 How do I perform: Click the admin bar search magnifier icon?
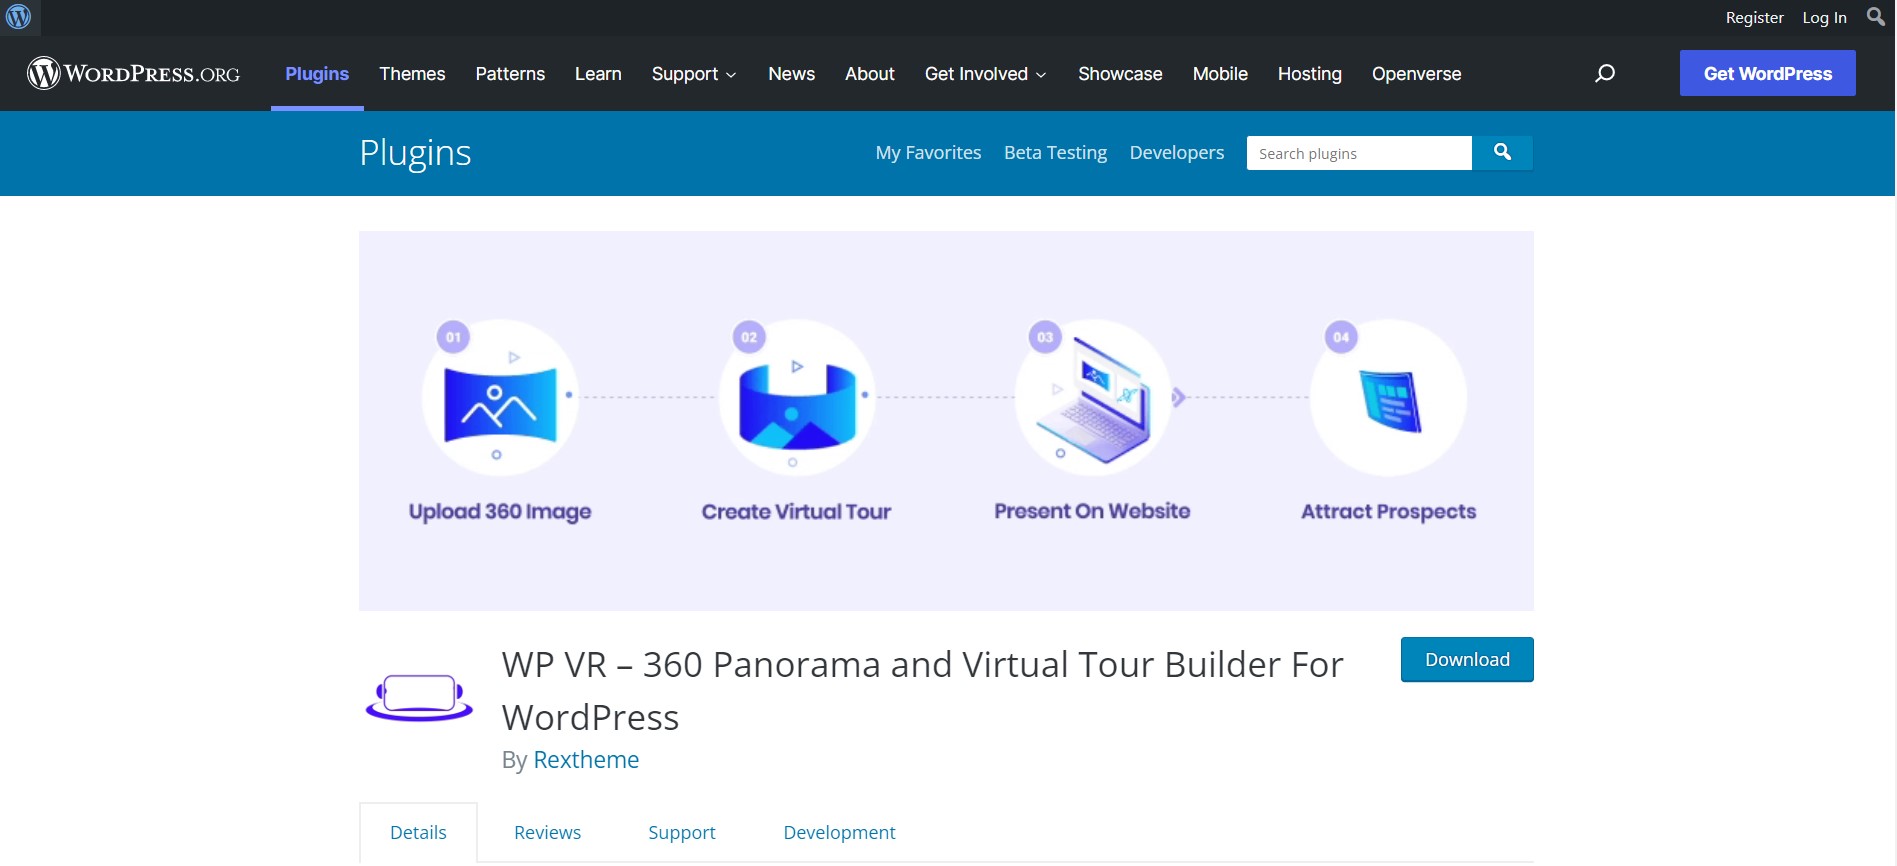pyautogui.click(x=1875, y=17)
